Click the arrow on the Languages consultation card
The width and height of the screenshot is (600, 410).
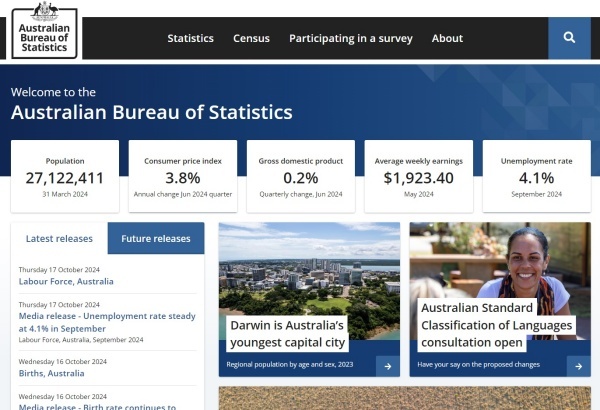(579, 366)
